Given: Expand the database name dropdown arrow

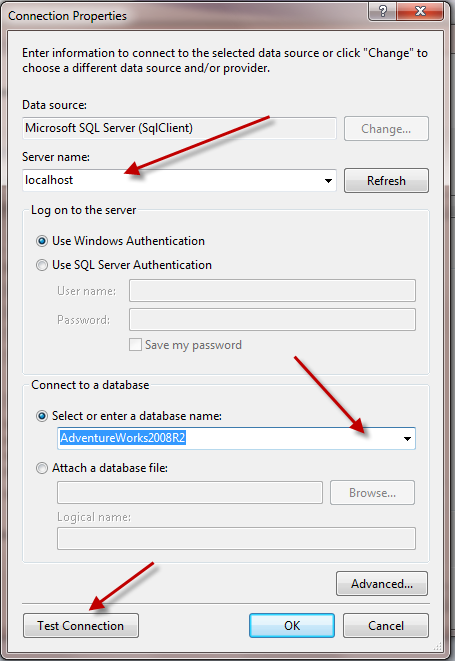Looking at the screenshot, I should 407,438.
